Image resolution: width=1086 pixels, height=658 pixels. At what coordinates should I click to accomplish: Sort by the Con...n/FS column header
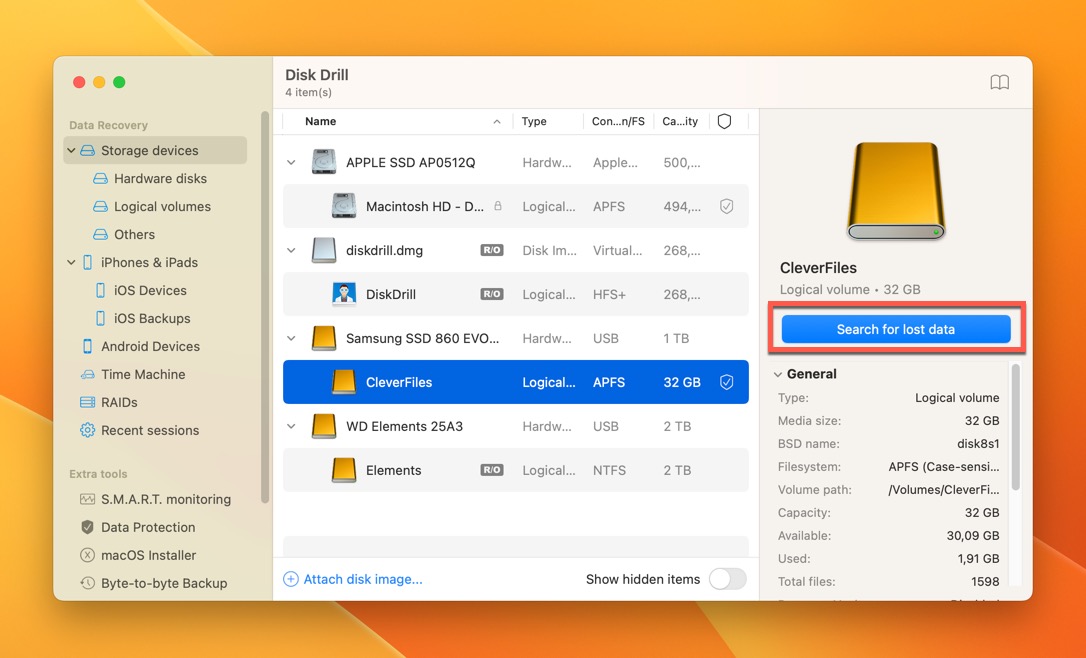[618, 121]
